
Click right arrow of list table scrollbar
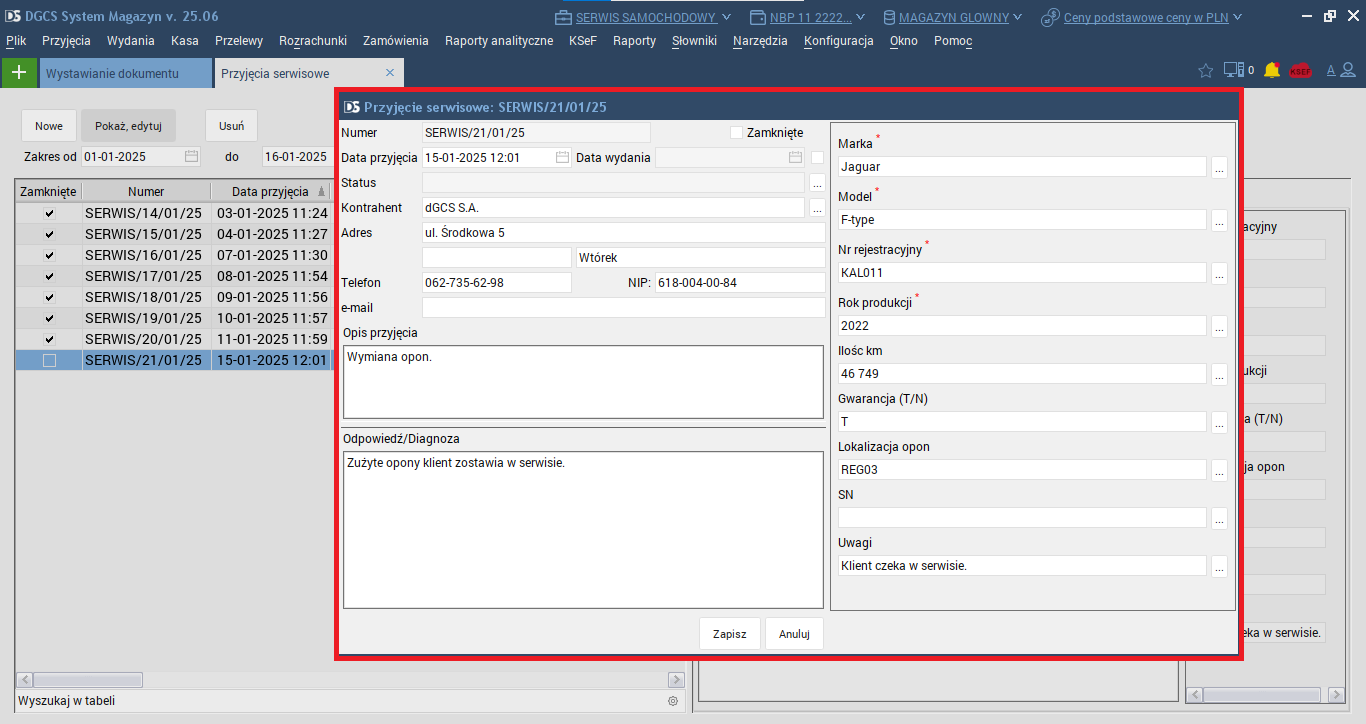tap(676, 680)
